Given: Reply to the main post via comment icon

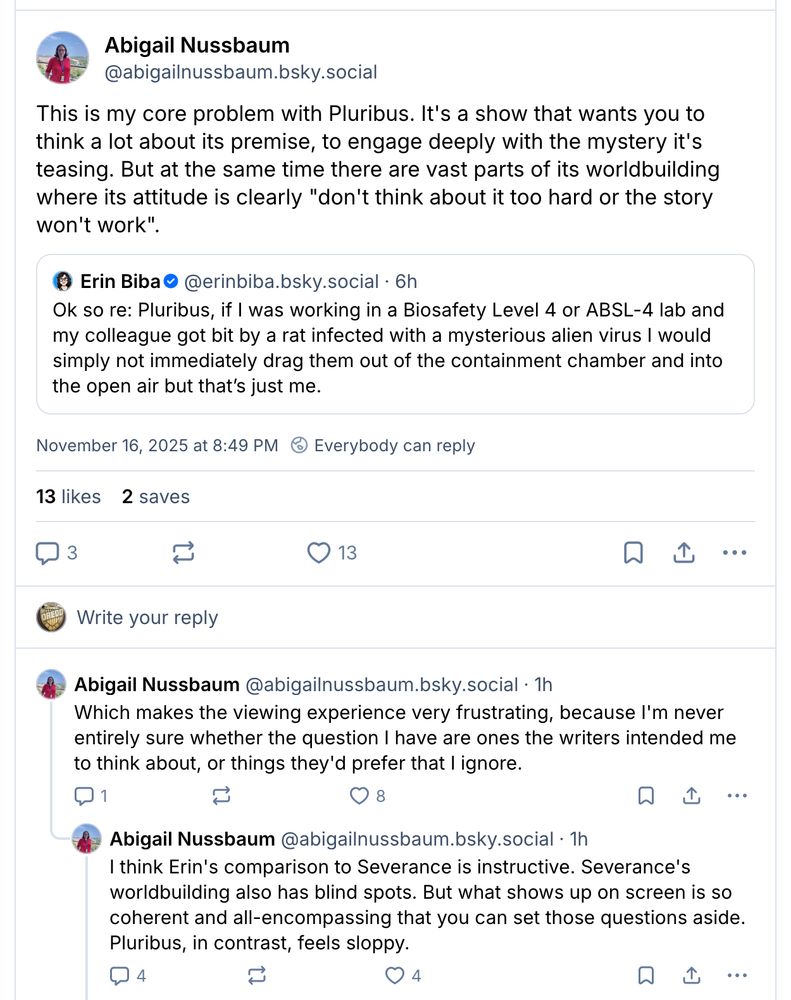Looking at the screenshot, I should (48, 553).
